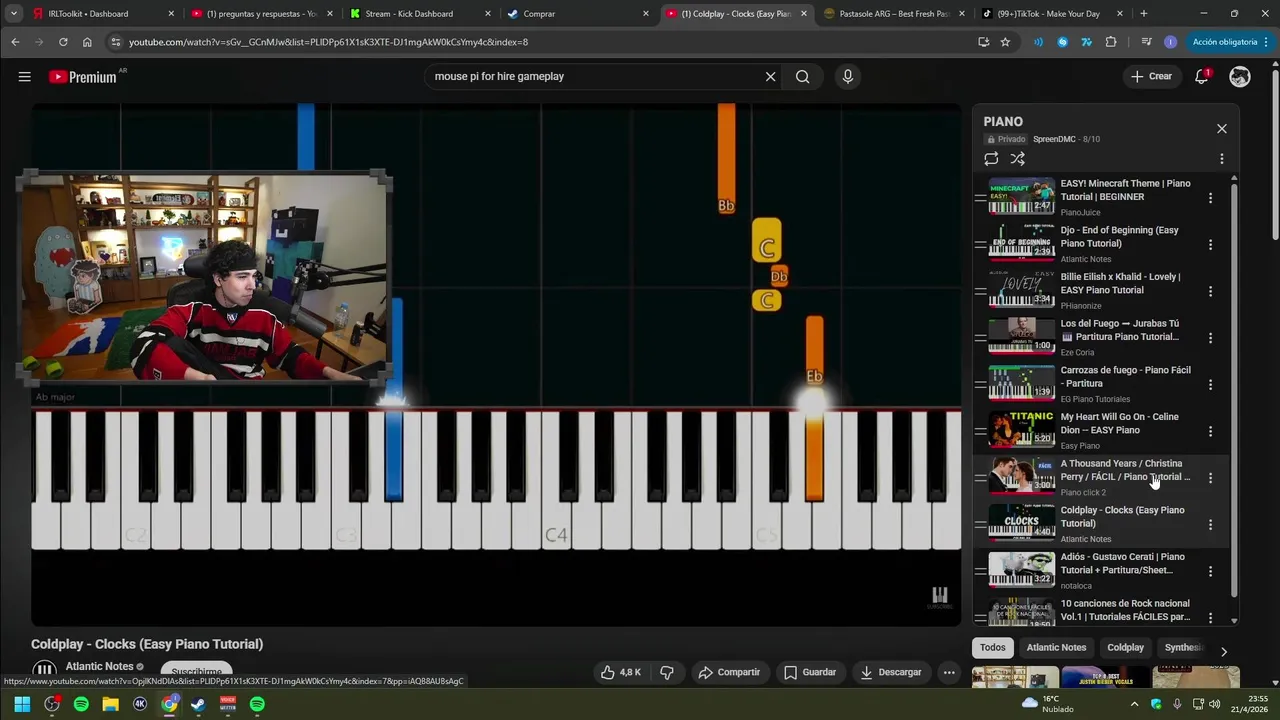Open options for Minecraft Theme video
1280x720 pixels.
pos(1210,198)
